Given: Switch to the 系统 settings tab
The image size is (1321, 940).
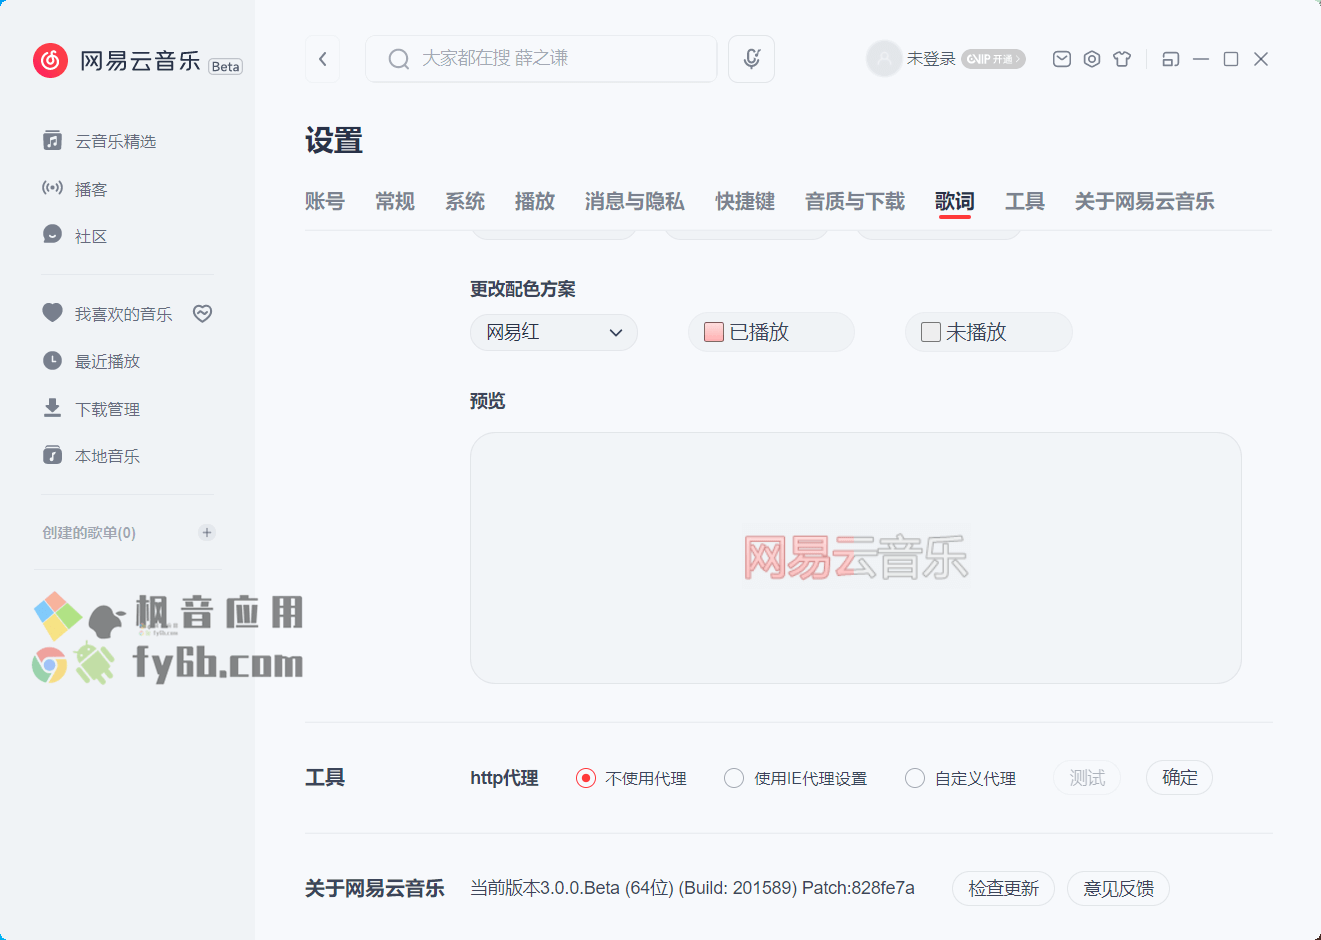Looking at the screenshot, I should (x=465, y=201).
